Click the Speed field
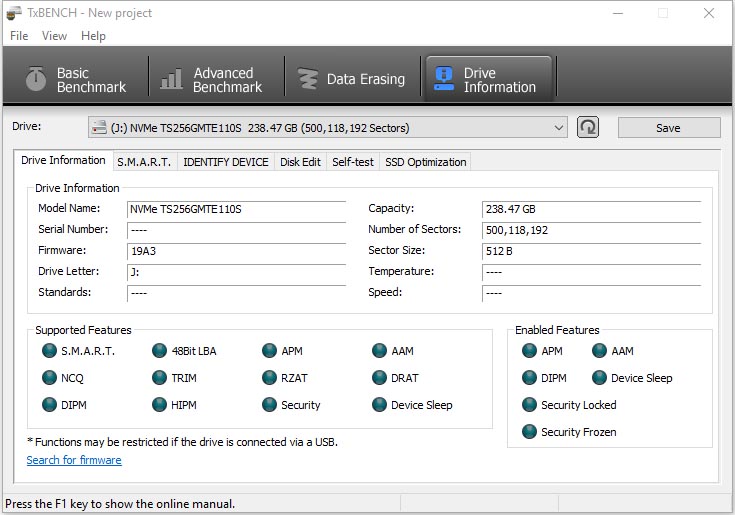 pos(592,293)
